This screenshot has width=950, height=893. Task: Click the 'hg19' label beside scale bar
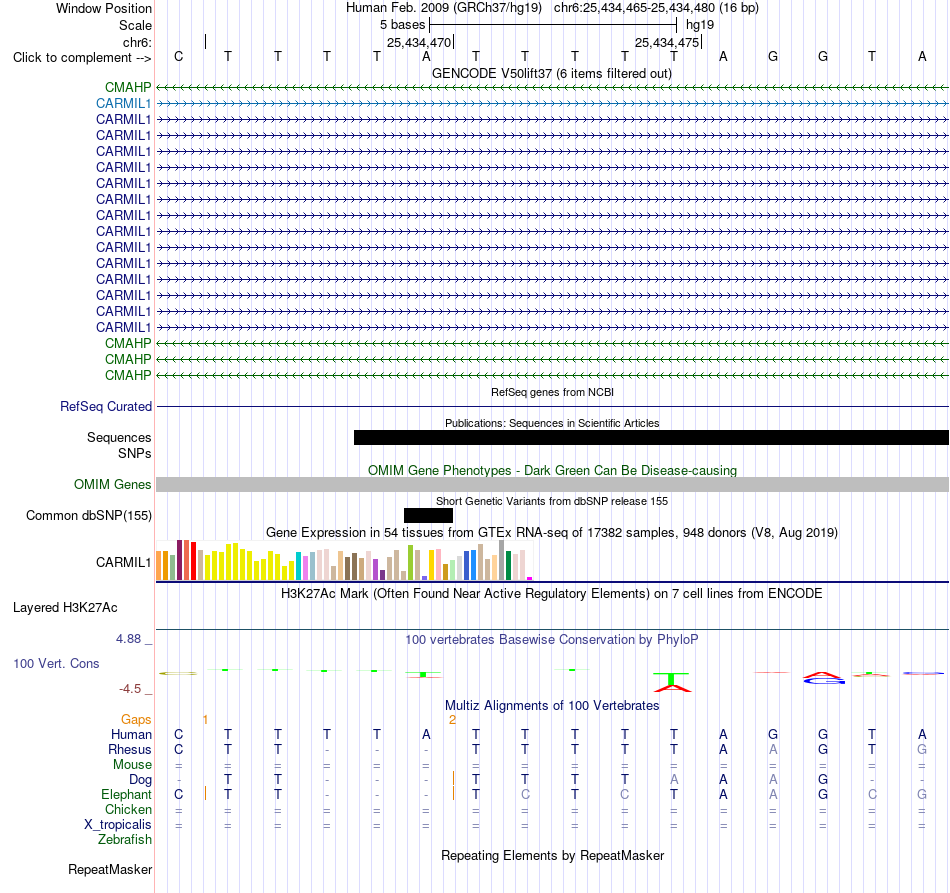700,25
